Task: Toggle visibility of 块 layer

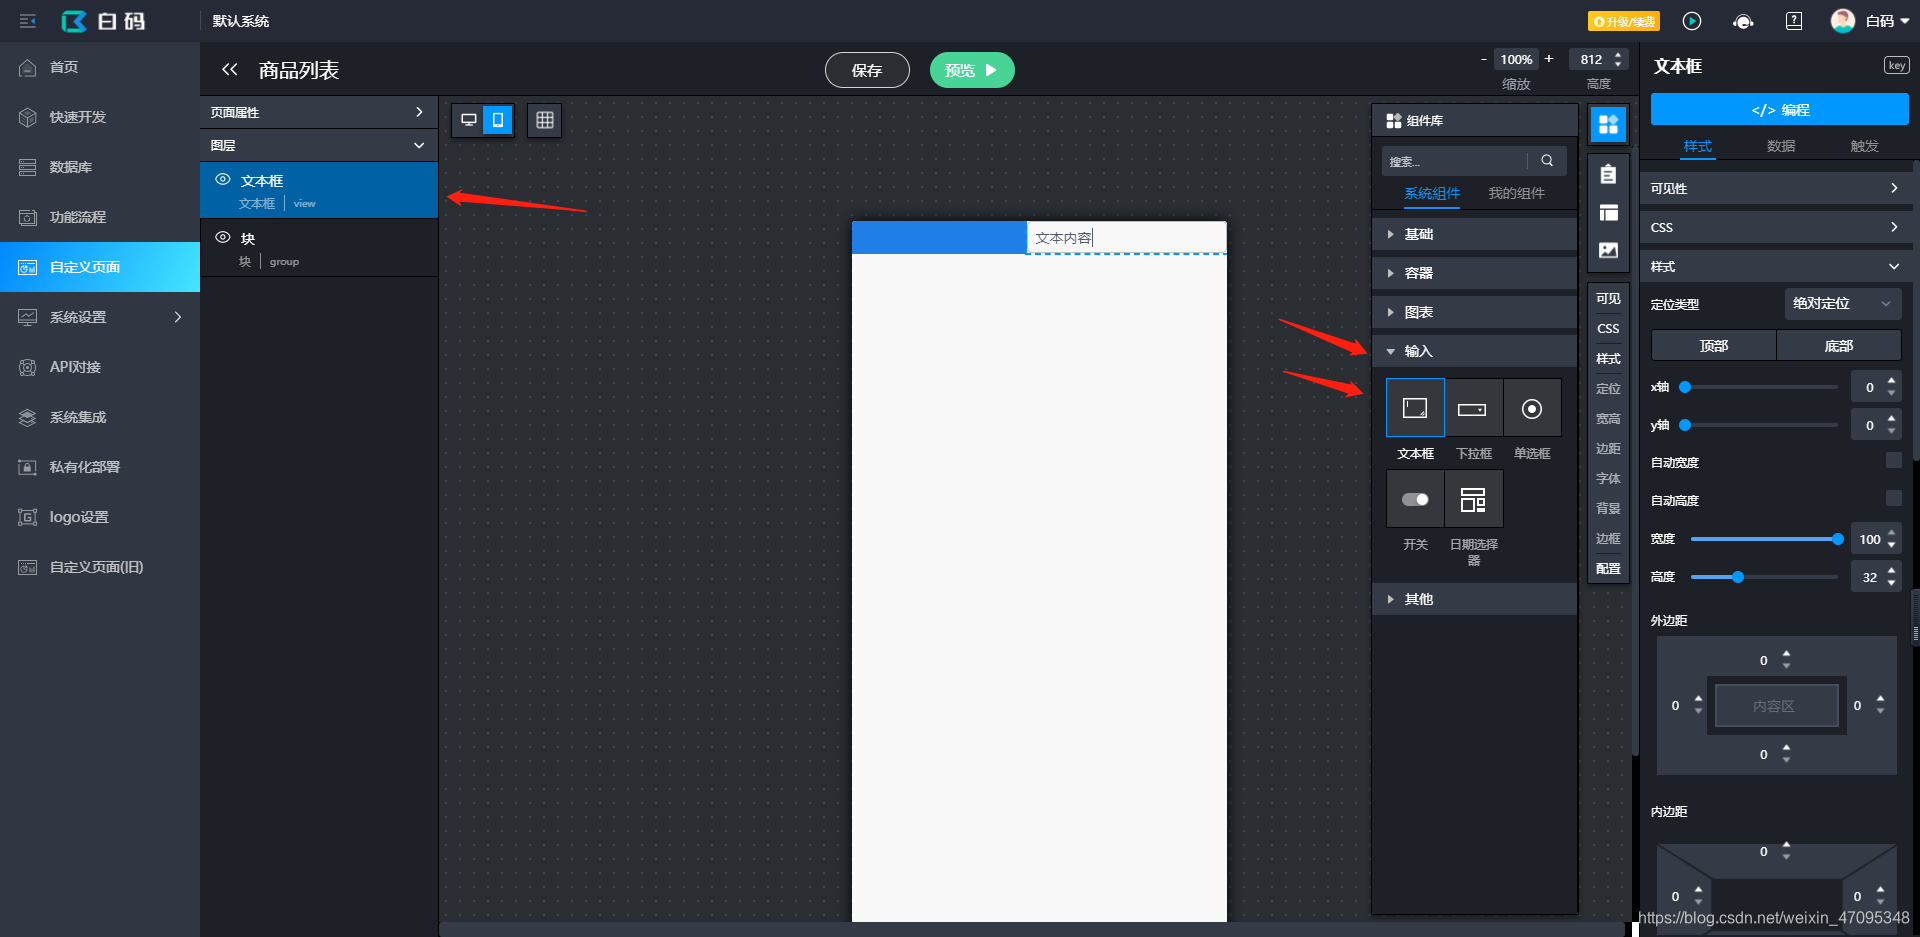Action: 223,237
